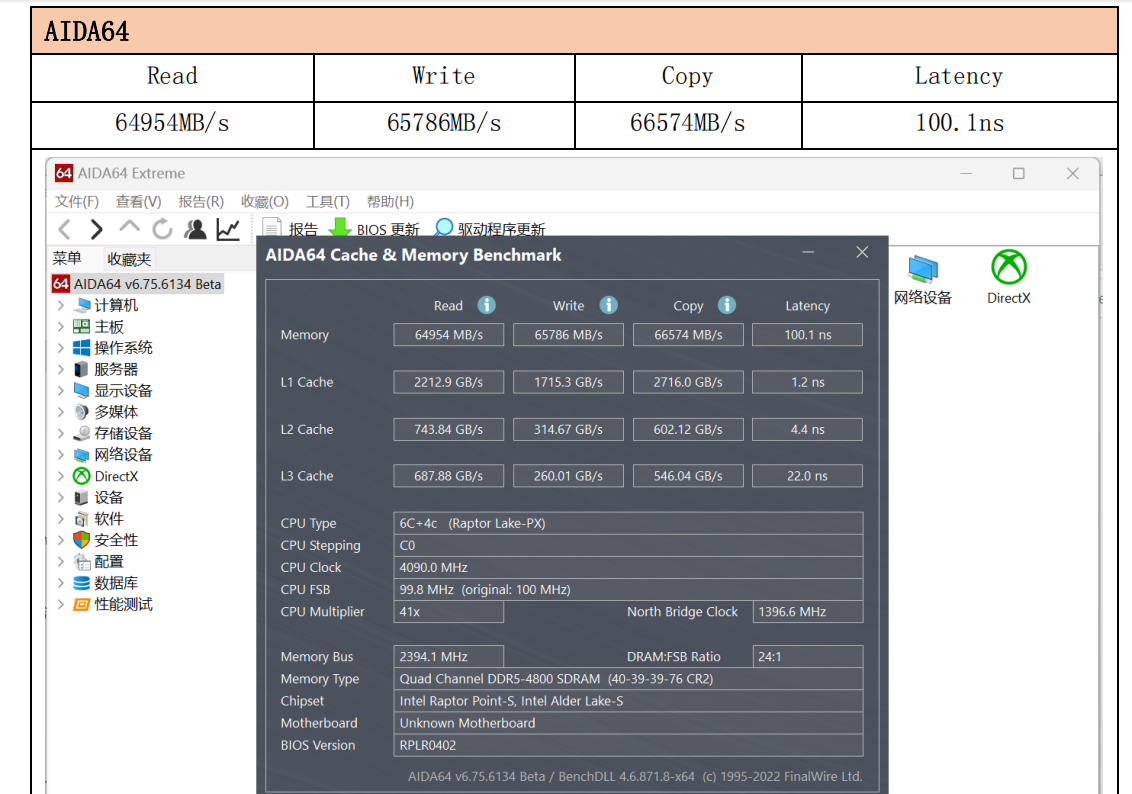Click the 报告 toolbar button

290,229
